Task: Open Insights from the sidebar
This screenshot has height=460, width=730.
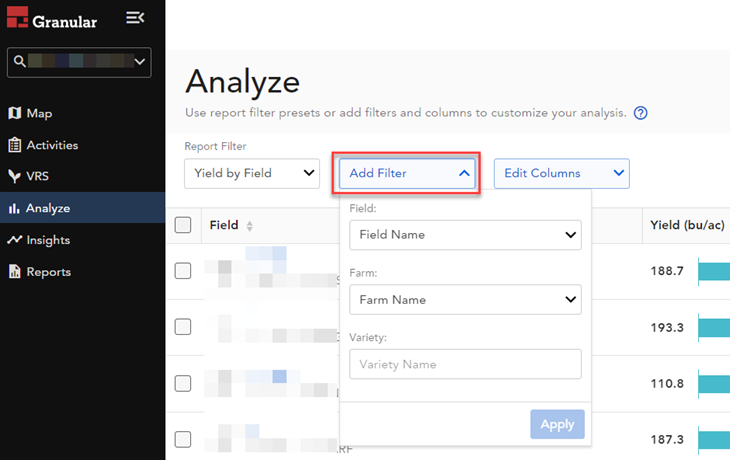Action: point(48,240)
